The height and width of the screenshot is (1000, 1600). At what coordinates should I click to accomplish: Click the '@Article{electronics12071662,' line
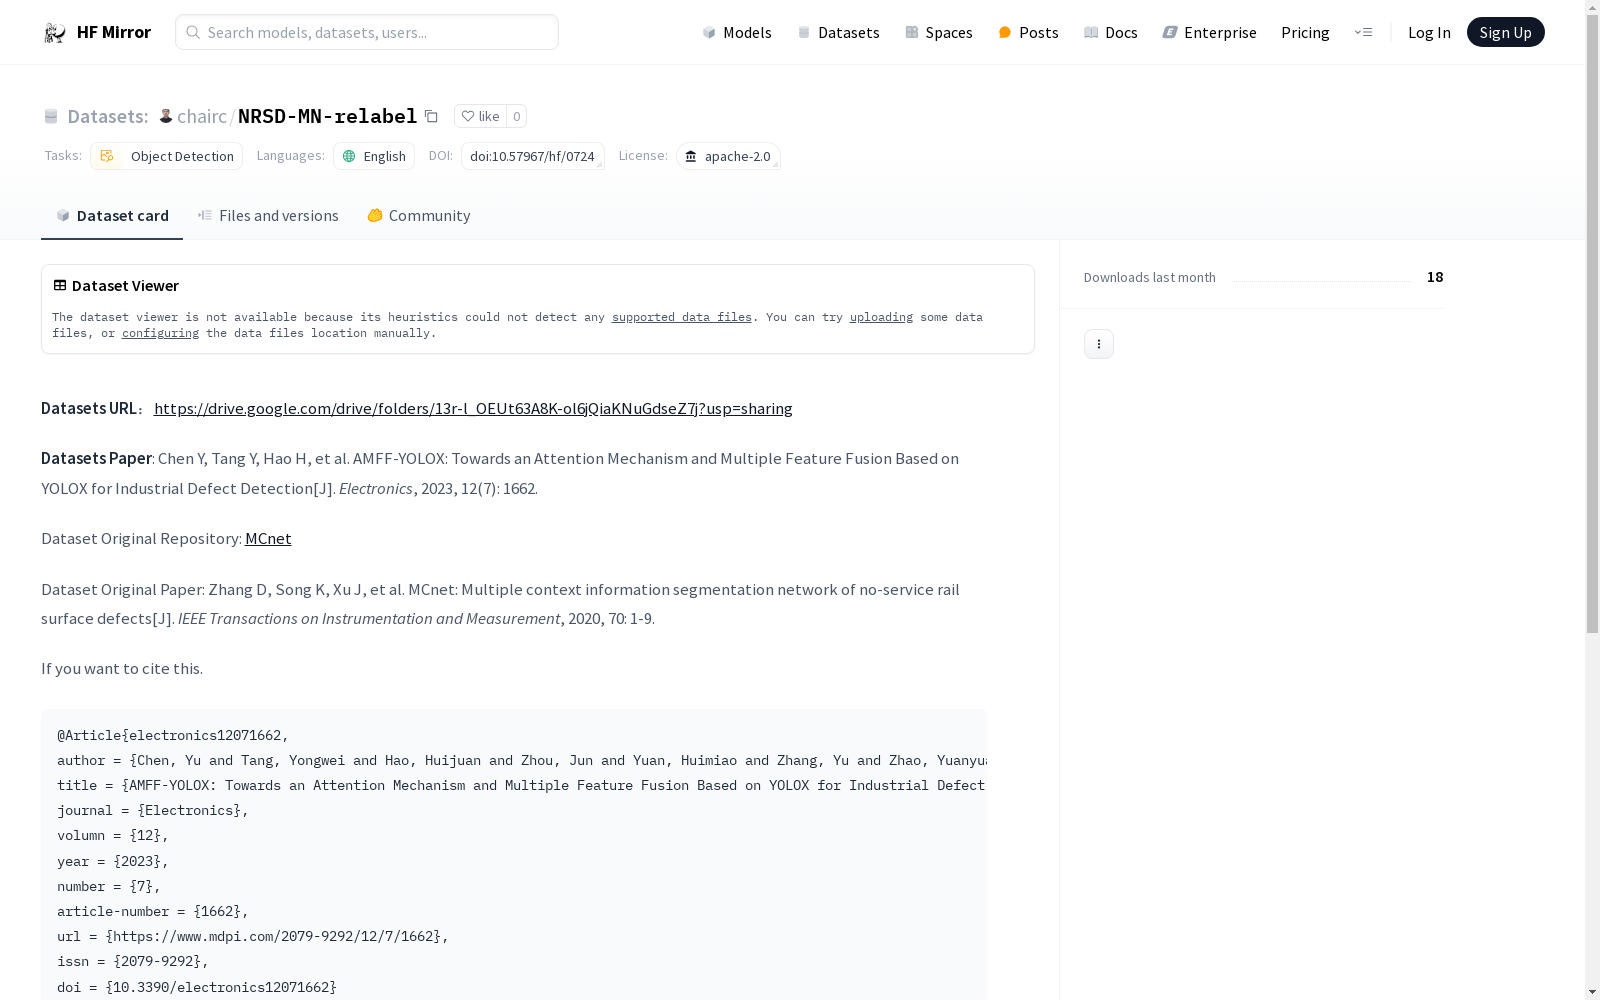tap(173, 735)
